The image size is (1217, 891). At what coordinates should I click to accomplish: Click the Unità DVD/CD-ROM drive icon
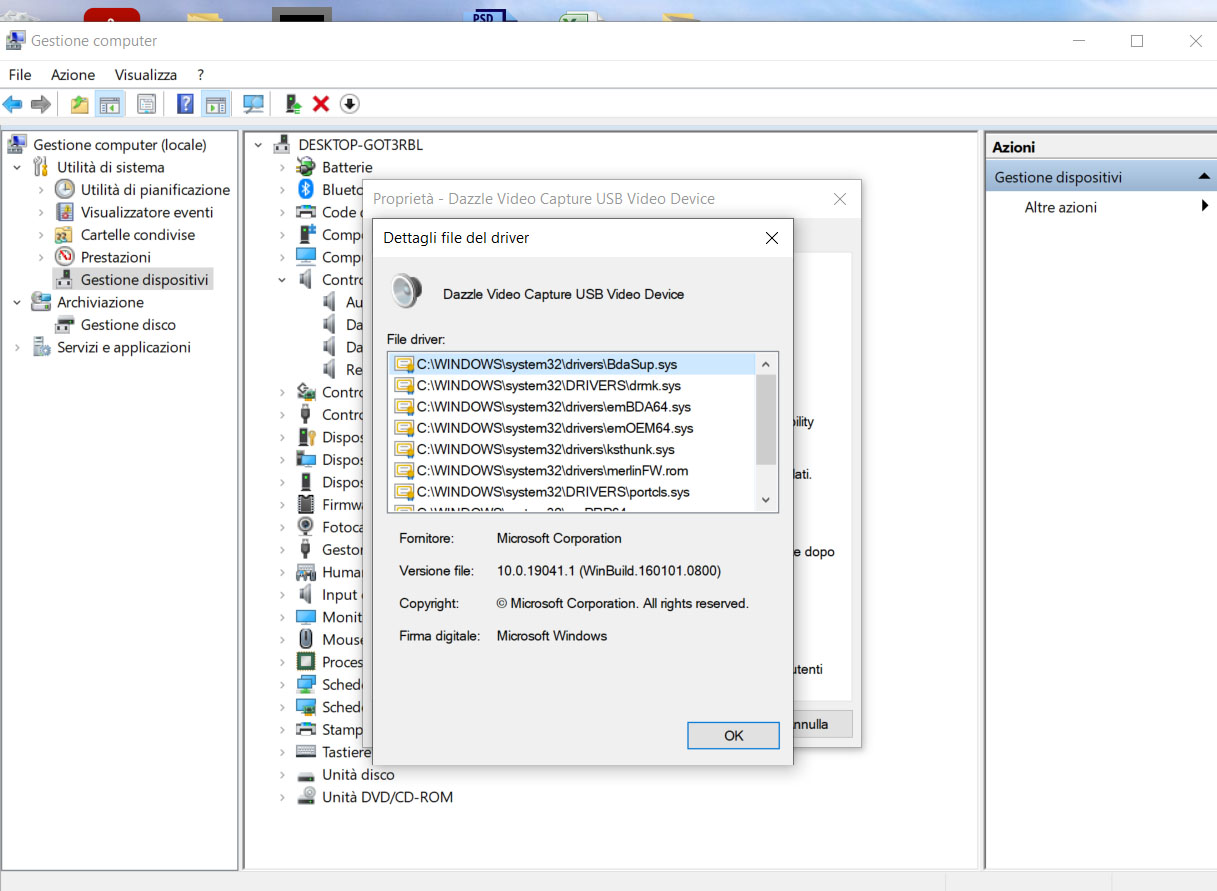[x=306, y=797]
